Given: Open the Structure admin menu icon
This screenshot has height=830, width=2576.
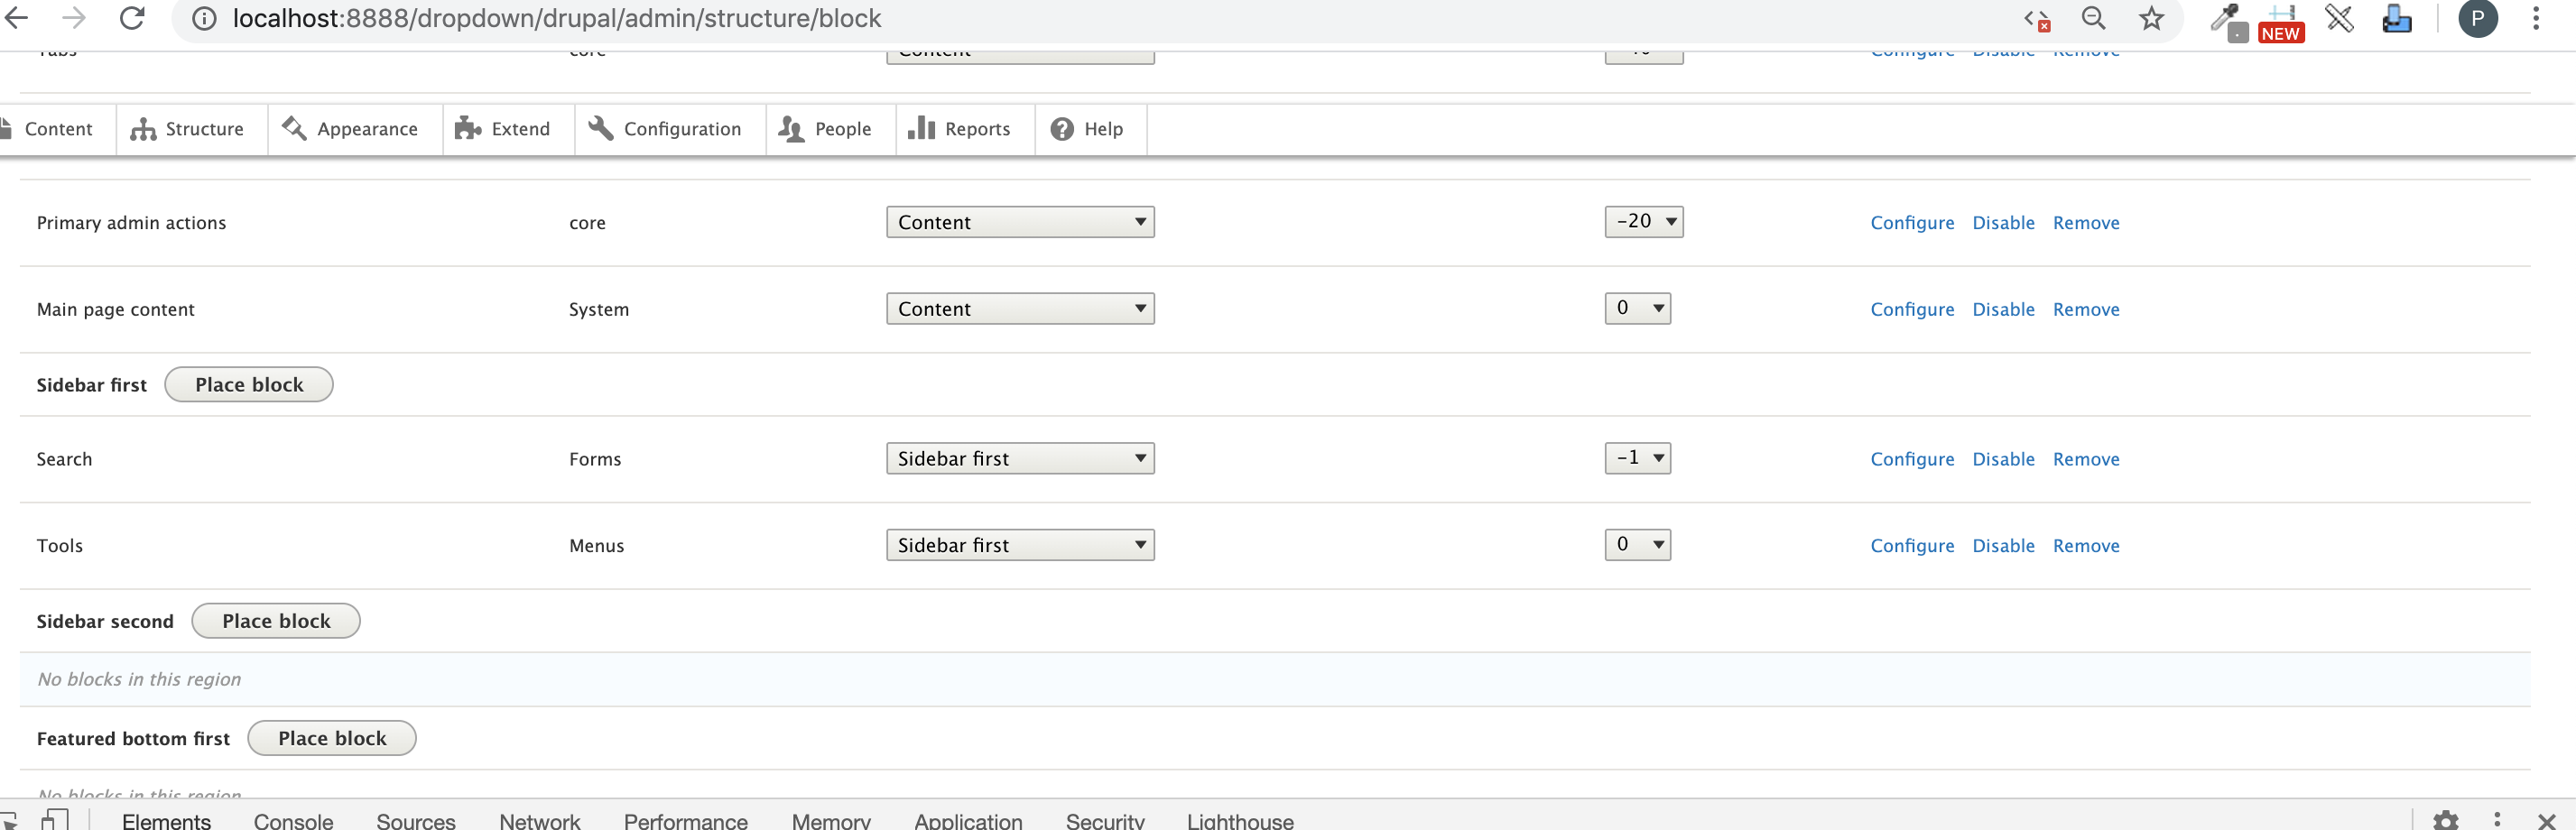Looking at the screenshot, I should pos(144,129).
